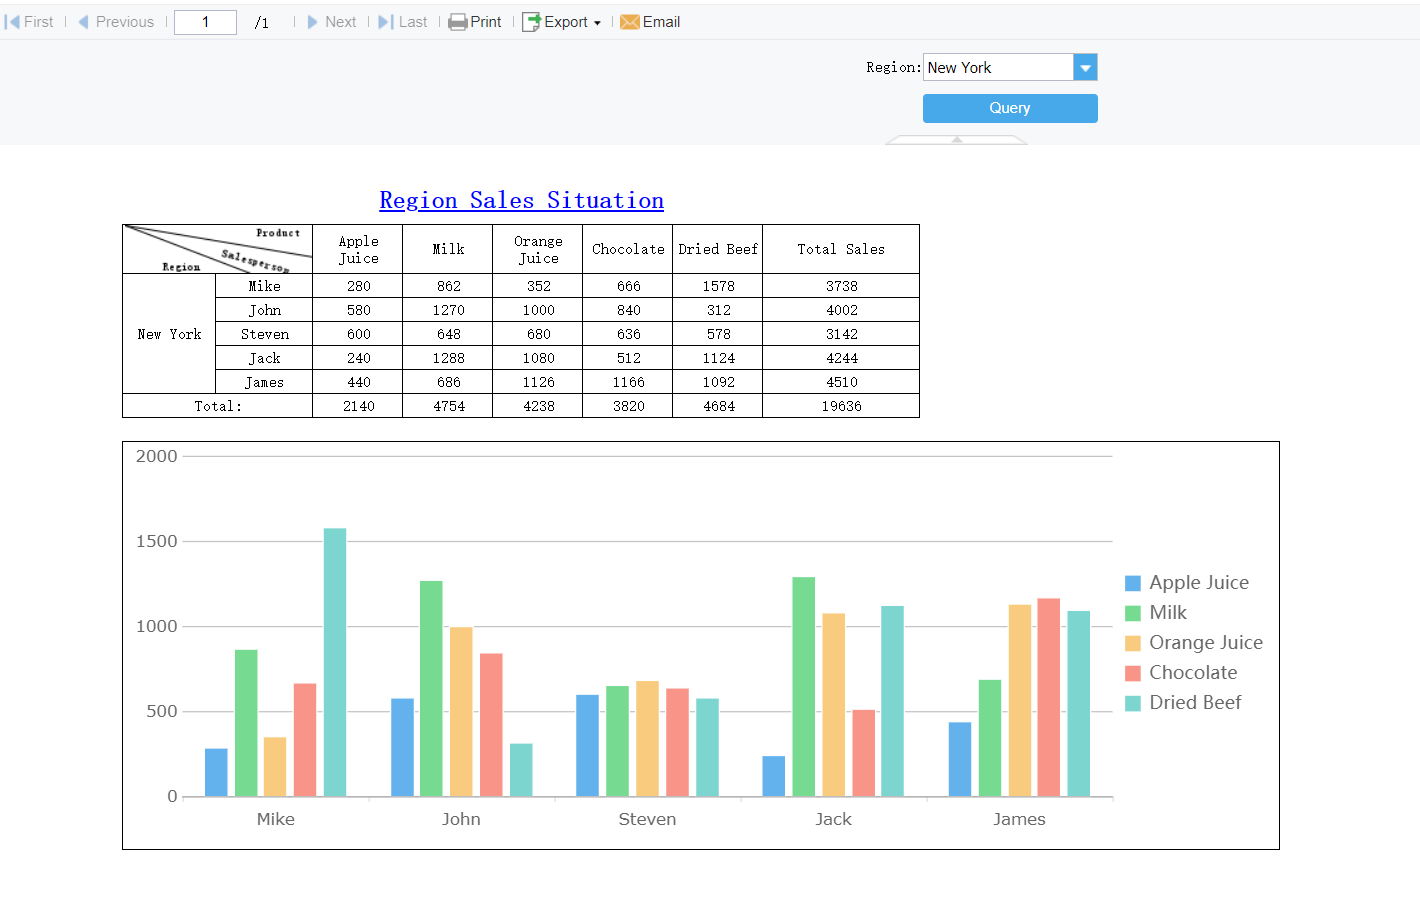Viewport: 1420px width, 905px height.
Task: Jump to the Last page
Action: (402, 22)
